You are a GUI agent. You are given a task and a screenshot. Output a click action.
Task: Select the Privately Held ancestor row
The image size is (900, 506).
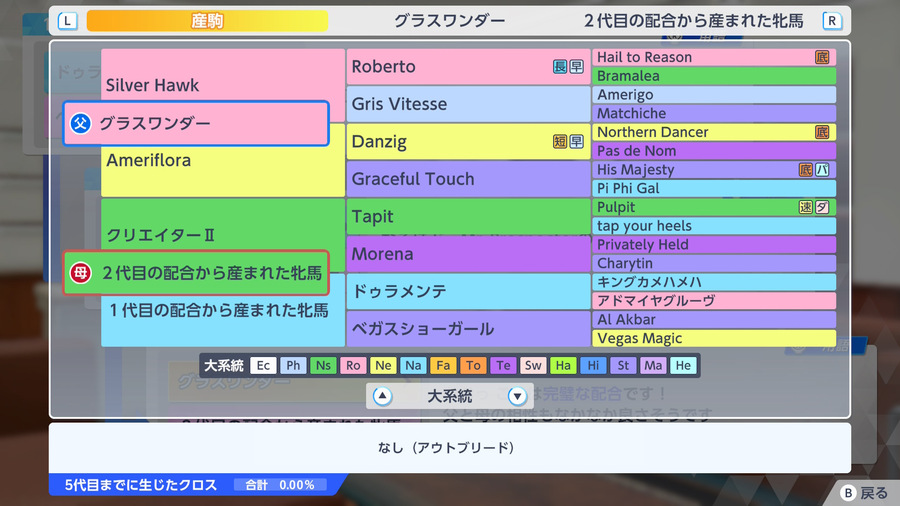point(714,244)
